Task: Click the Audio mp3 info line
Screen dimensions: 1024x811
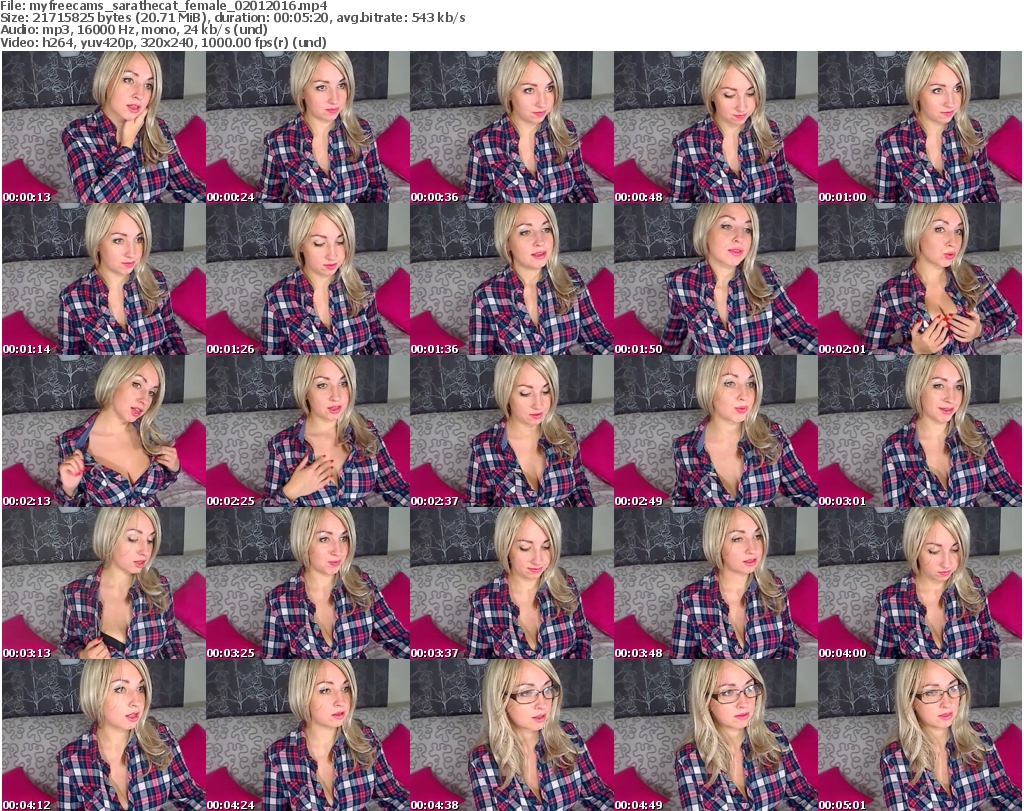Action: click(134, 30)
